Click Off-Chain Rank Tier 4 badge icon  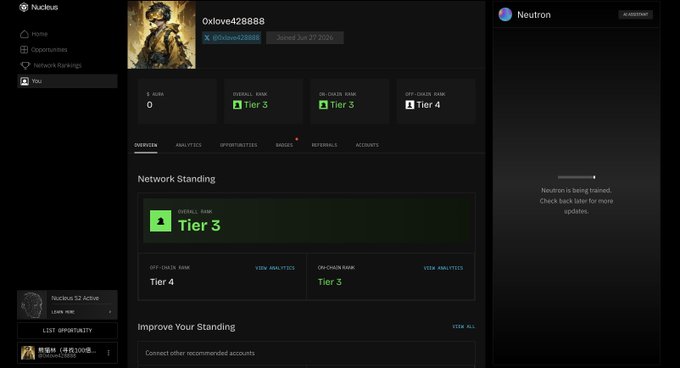tap(410, 105)
